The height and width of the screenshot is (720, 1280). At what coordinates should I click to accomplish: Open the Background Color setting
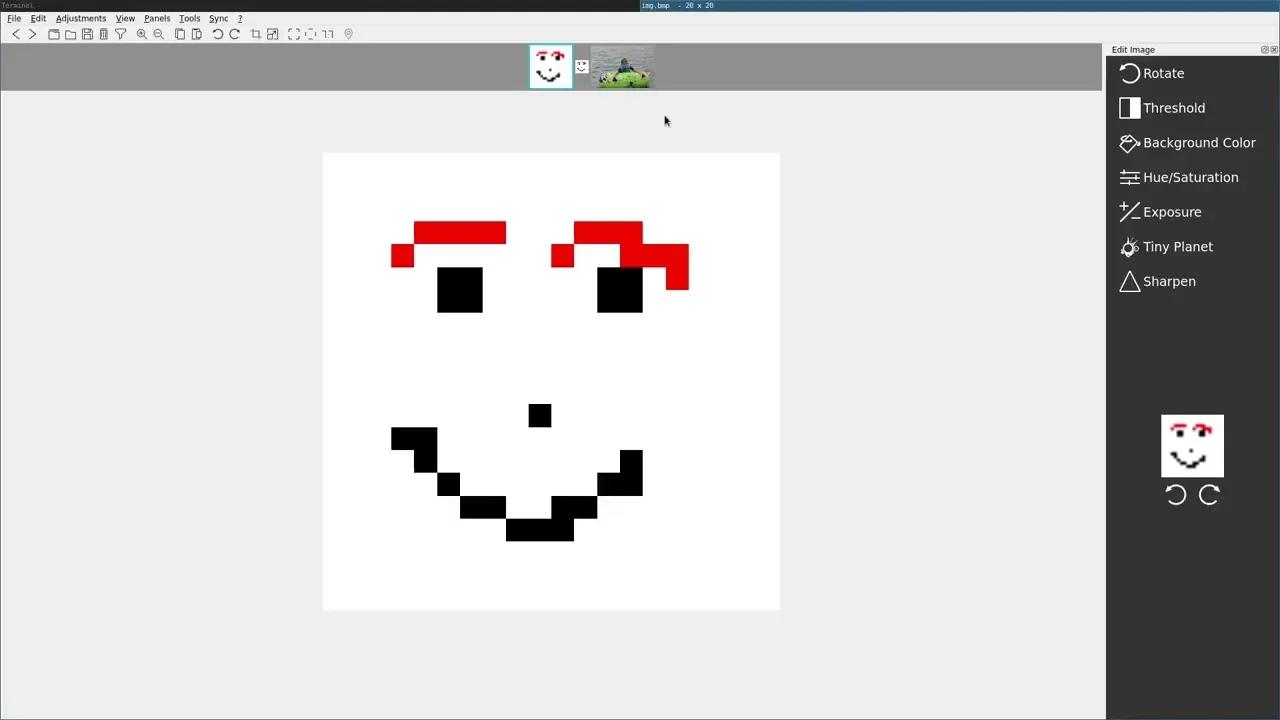1199,143
